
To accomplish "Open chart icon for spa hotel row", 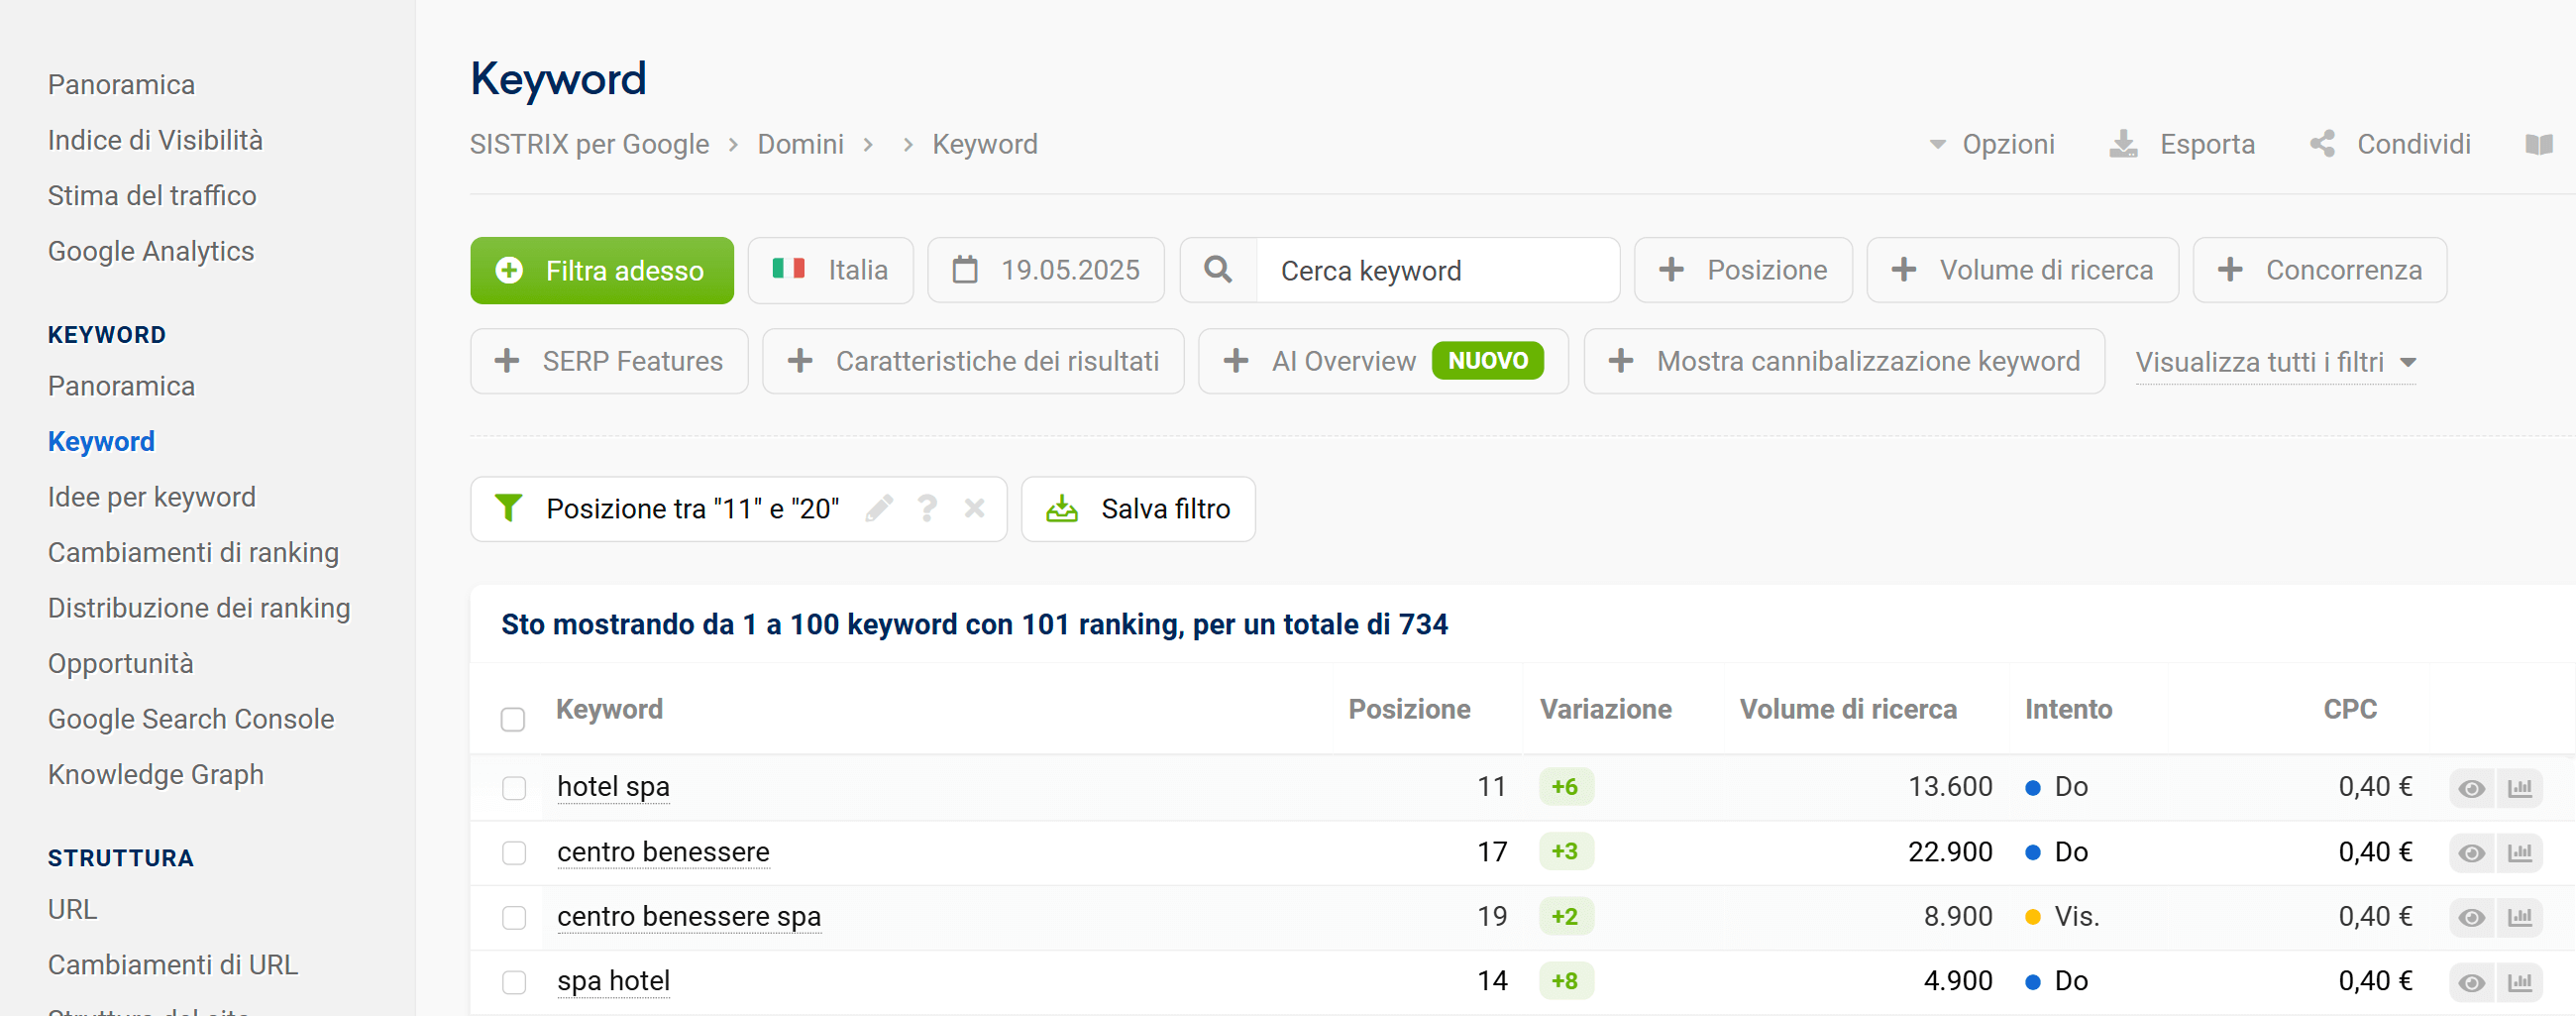I will [2520, 982].
